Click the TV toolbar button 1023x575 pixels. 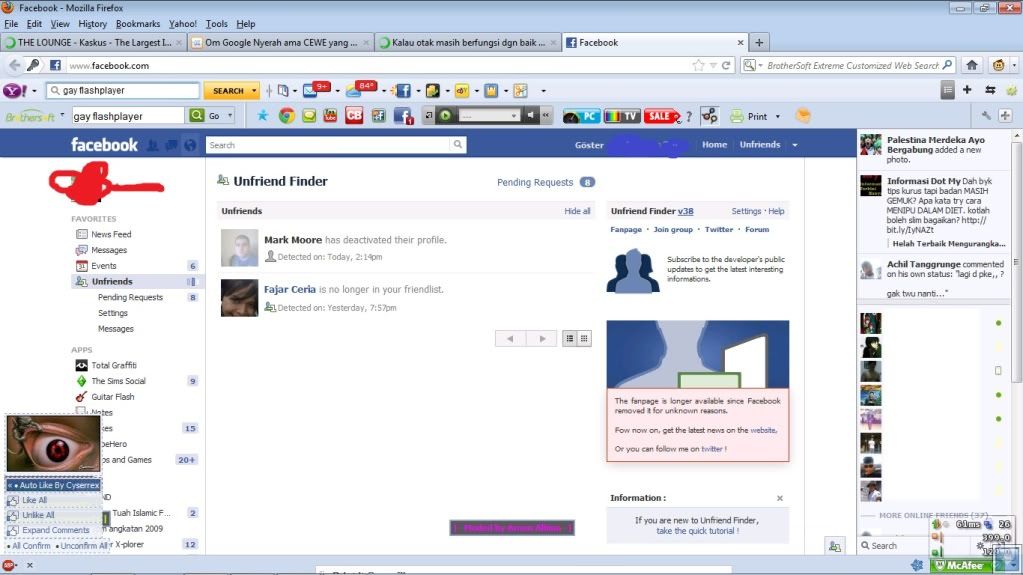(621, 116)
